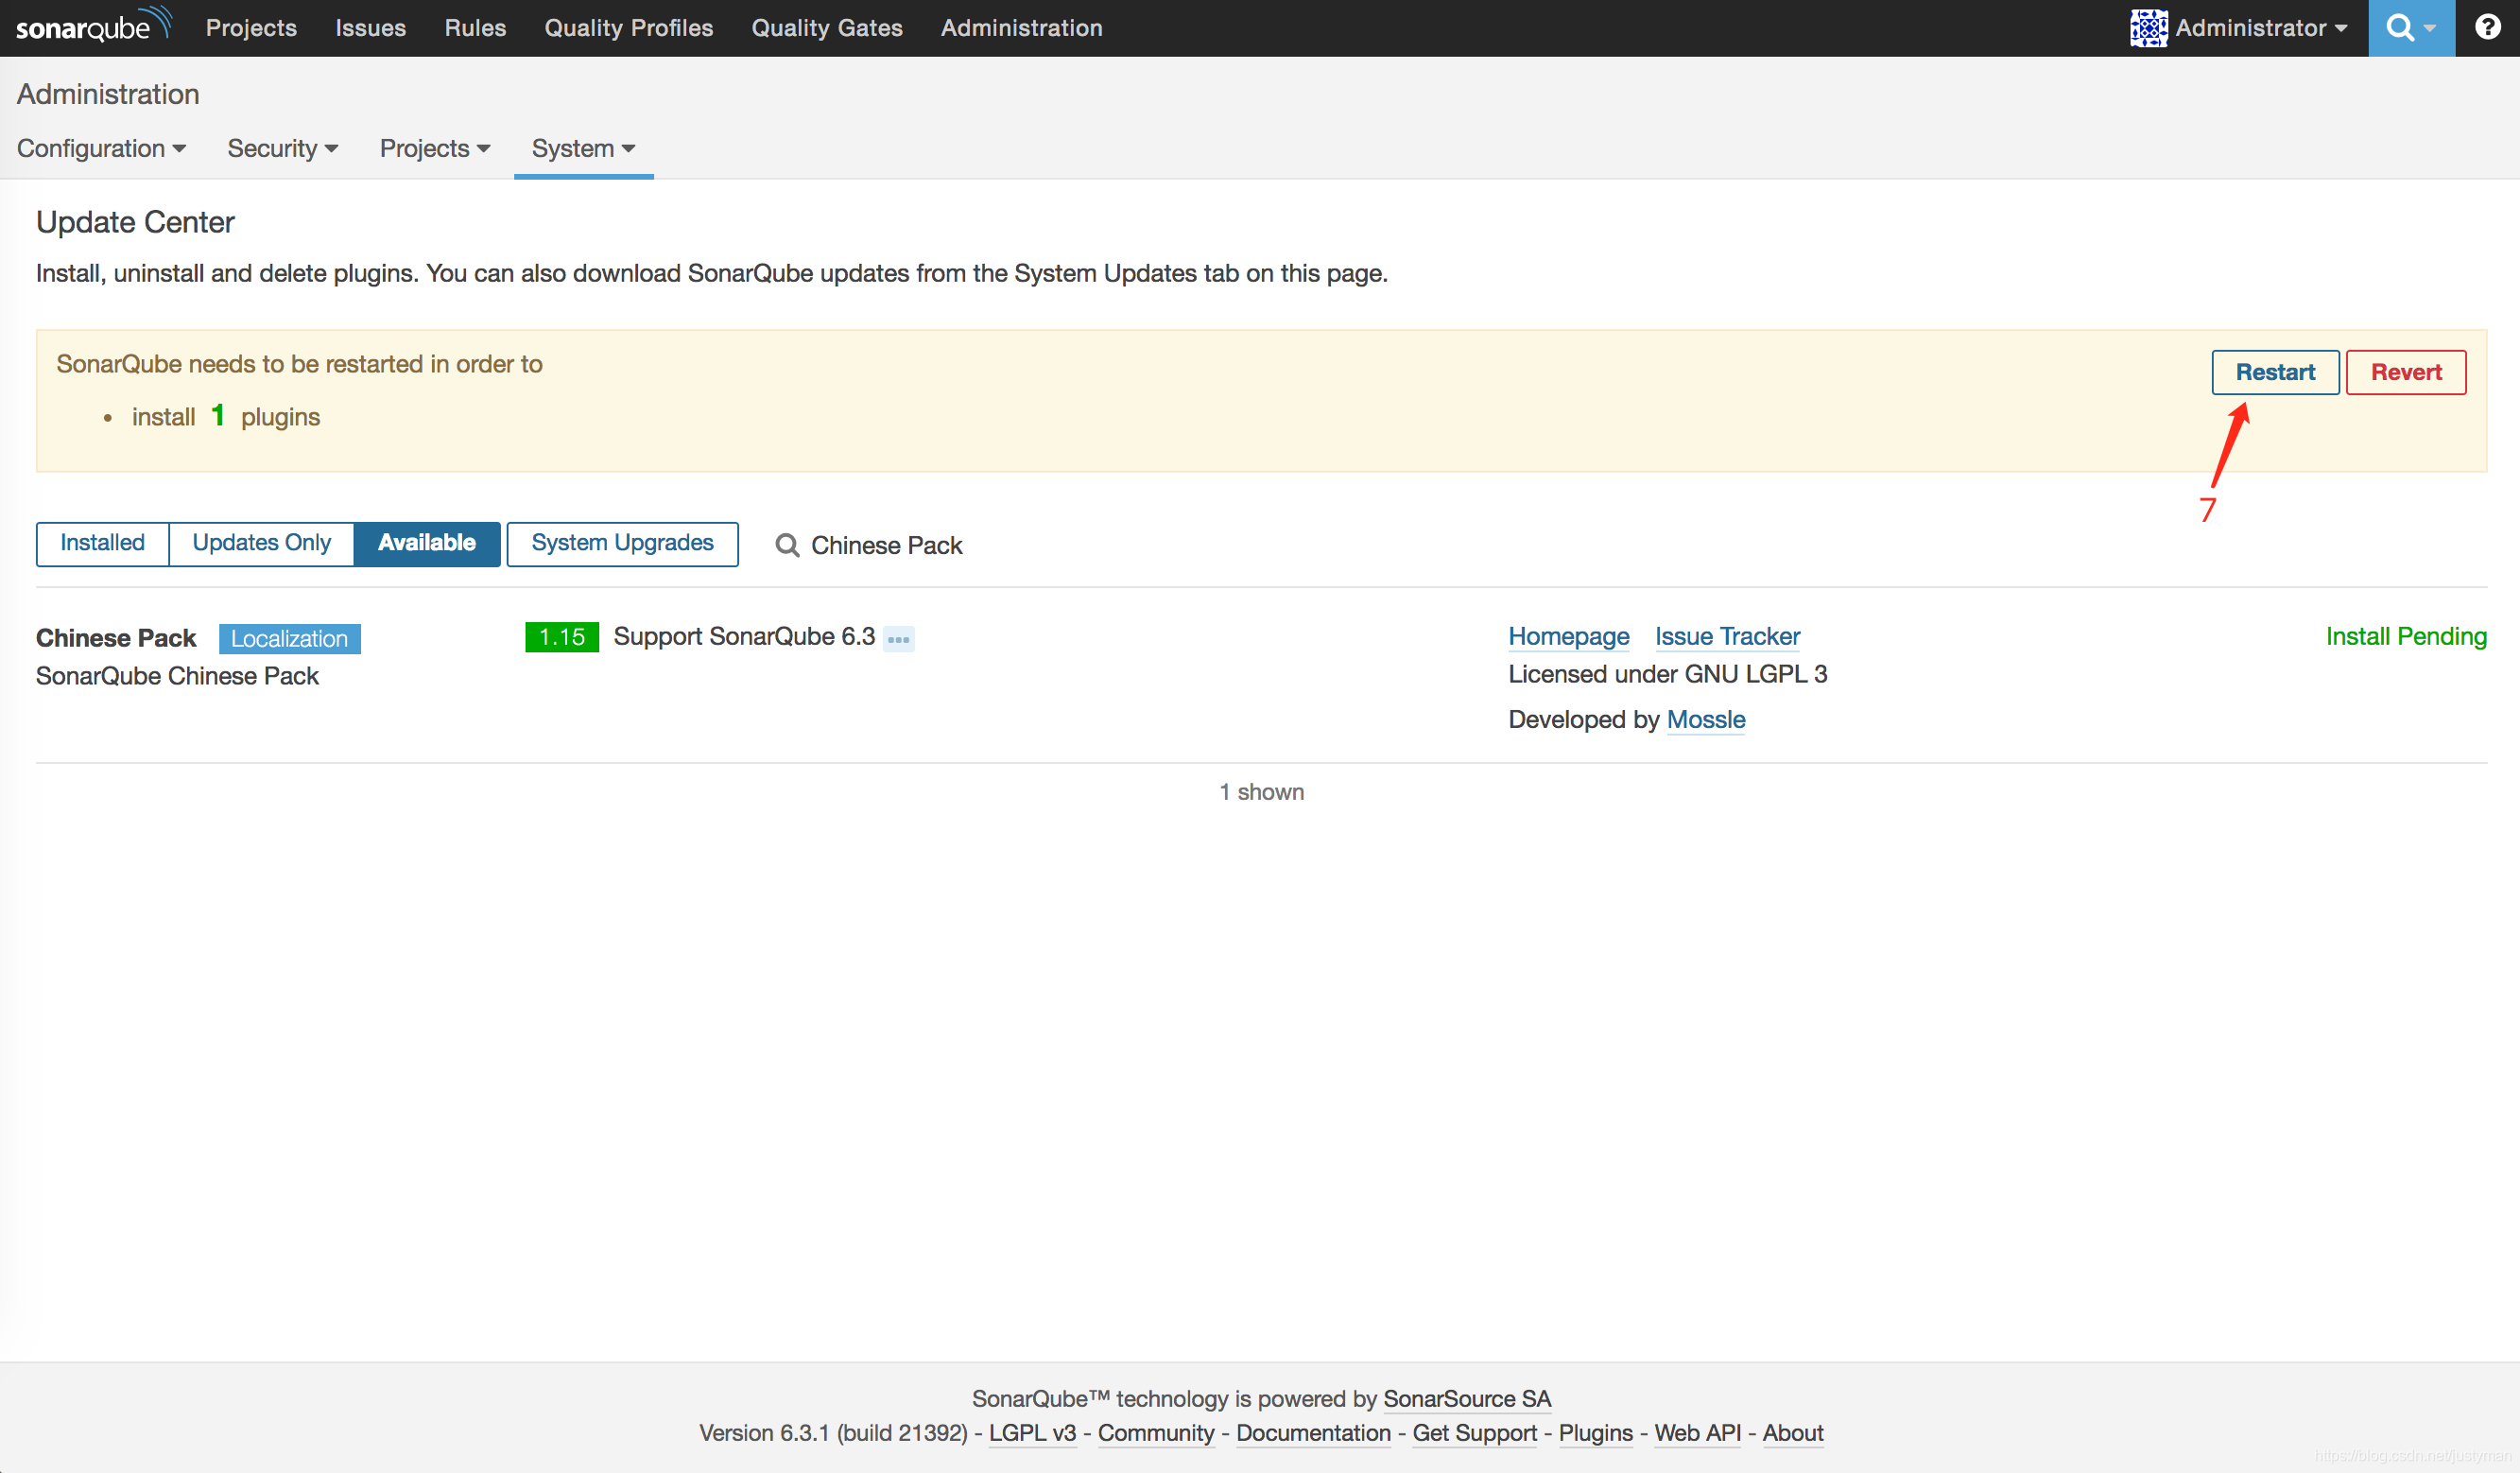The image size is (2520, 1473).
Task: Click the 'SonarQube Chinese Pack' description text
Action: (x=177, y=676)
